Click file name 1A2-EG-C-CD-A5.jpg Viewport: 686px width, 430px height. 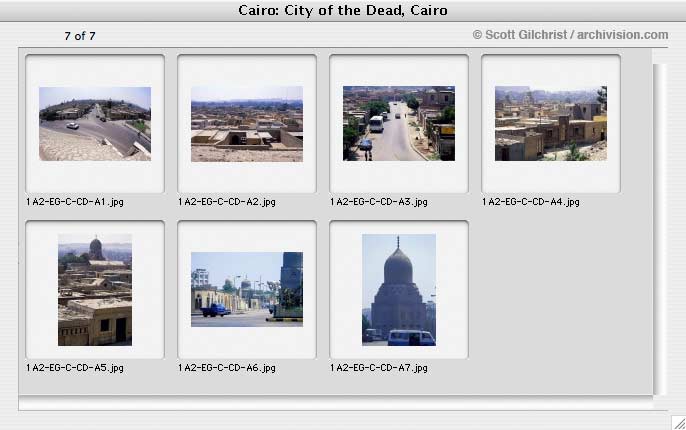[75, 368]
